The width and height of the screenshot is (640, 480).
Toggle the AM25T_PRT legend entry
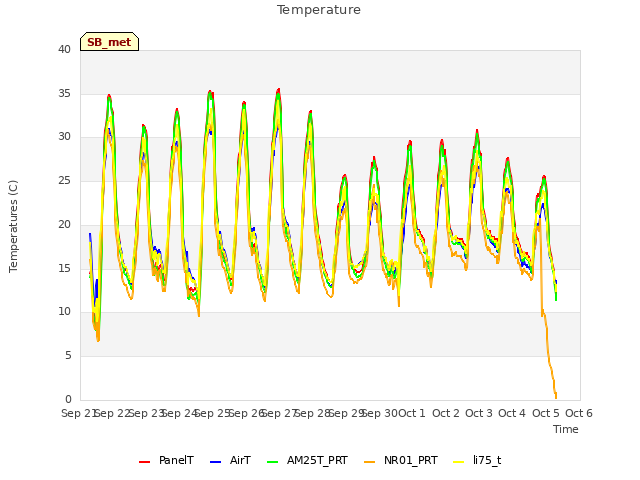click(307, 460)
